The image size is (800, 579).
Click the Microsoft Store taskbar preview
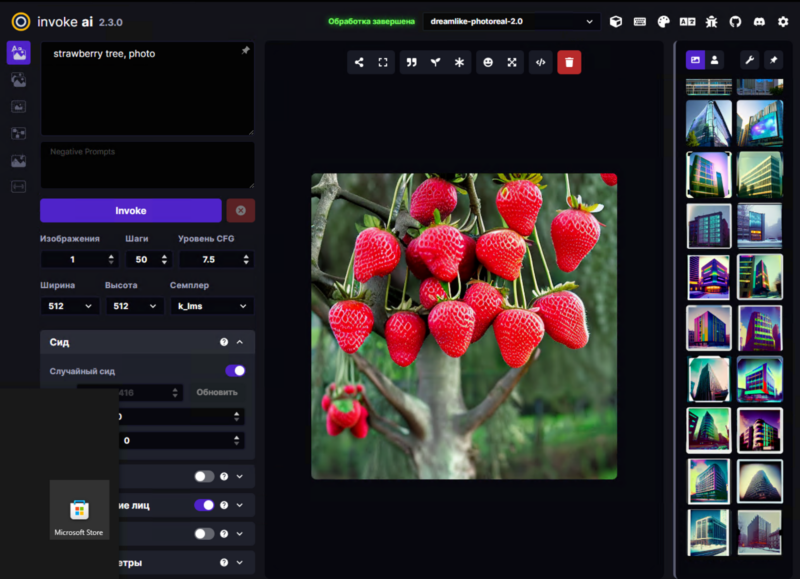[79, 510]
